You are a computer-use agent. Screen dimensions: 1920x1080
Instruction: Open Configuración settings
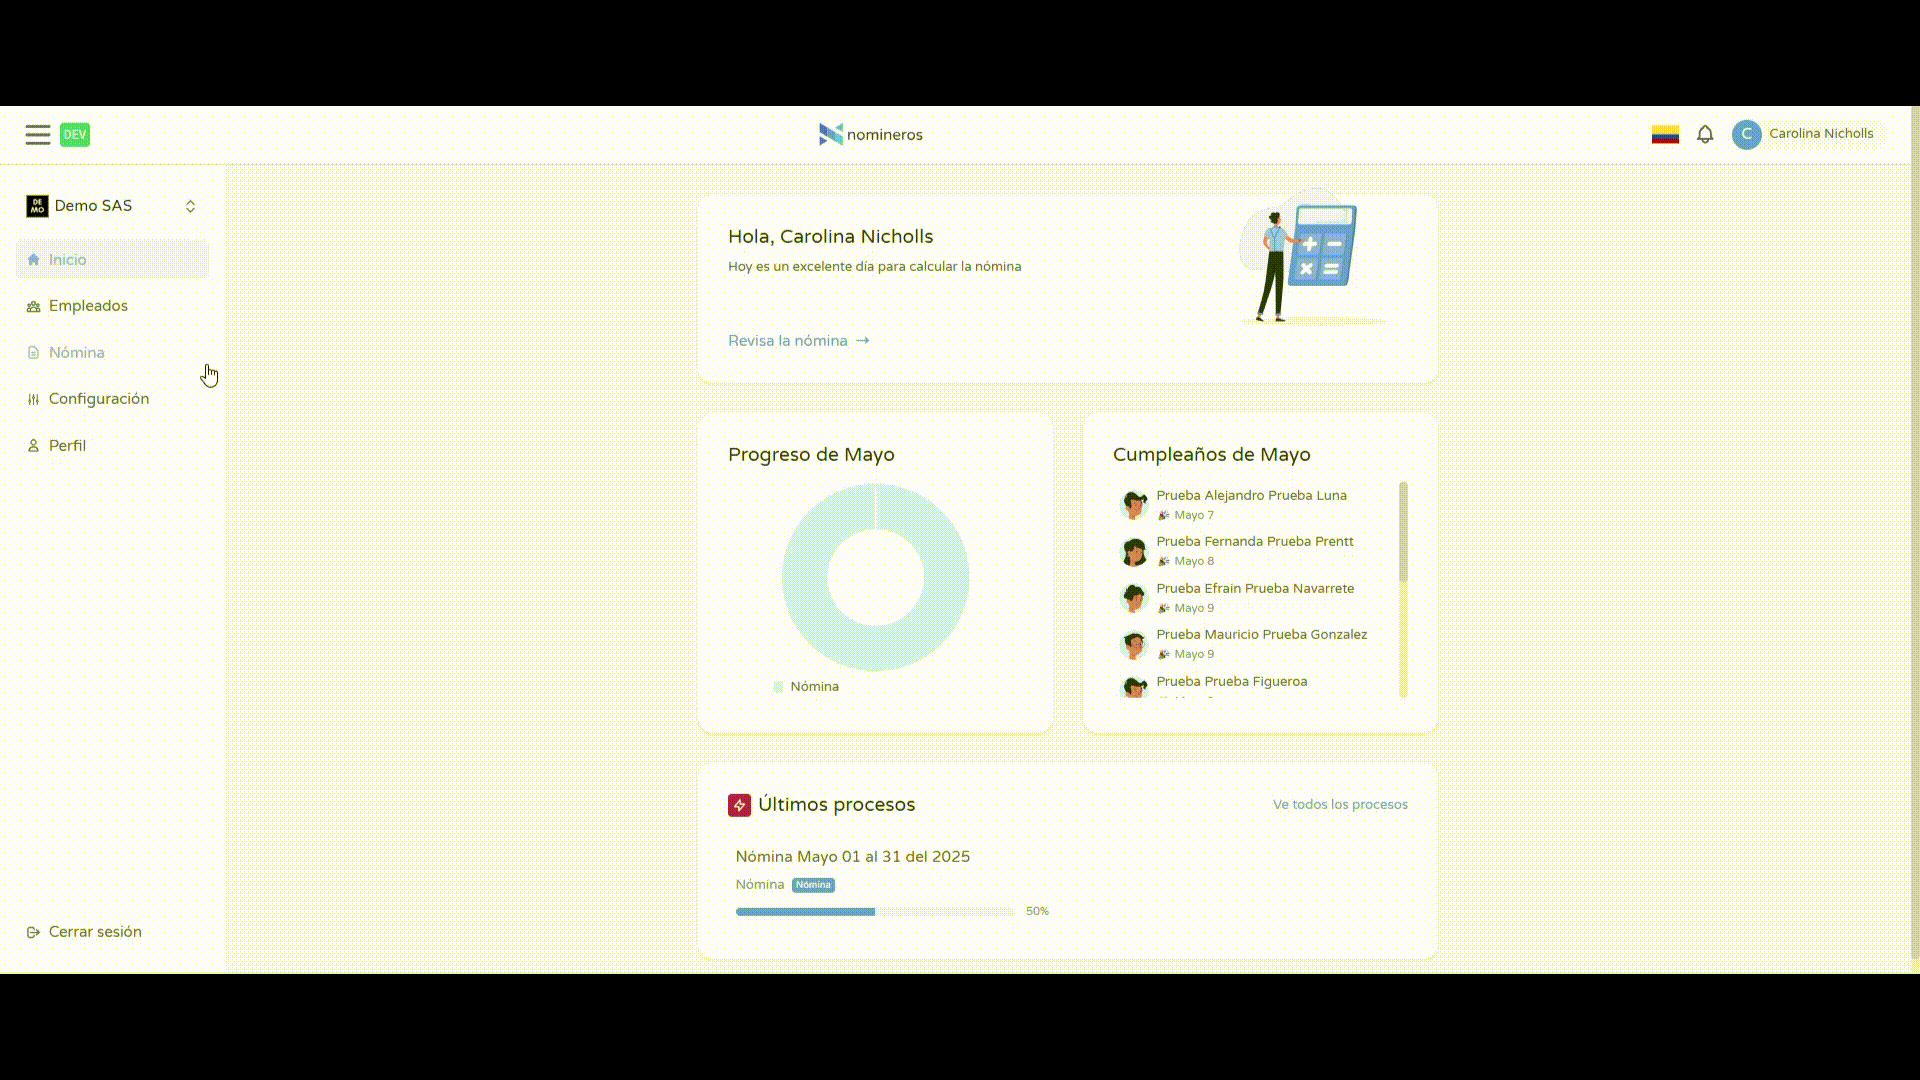(99, 399)
